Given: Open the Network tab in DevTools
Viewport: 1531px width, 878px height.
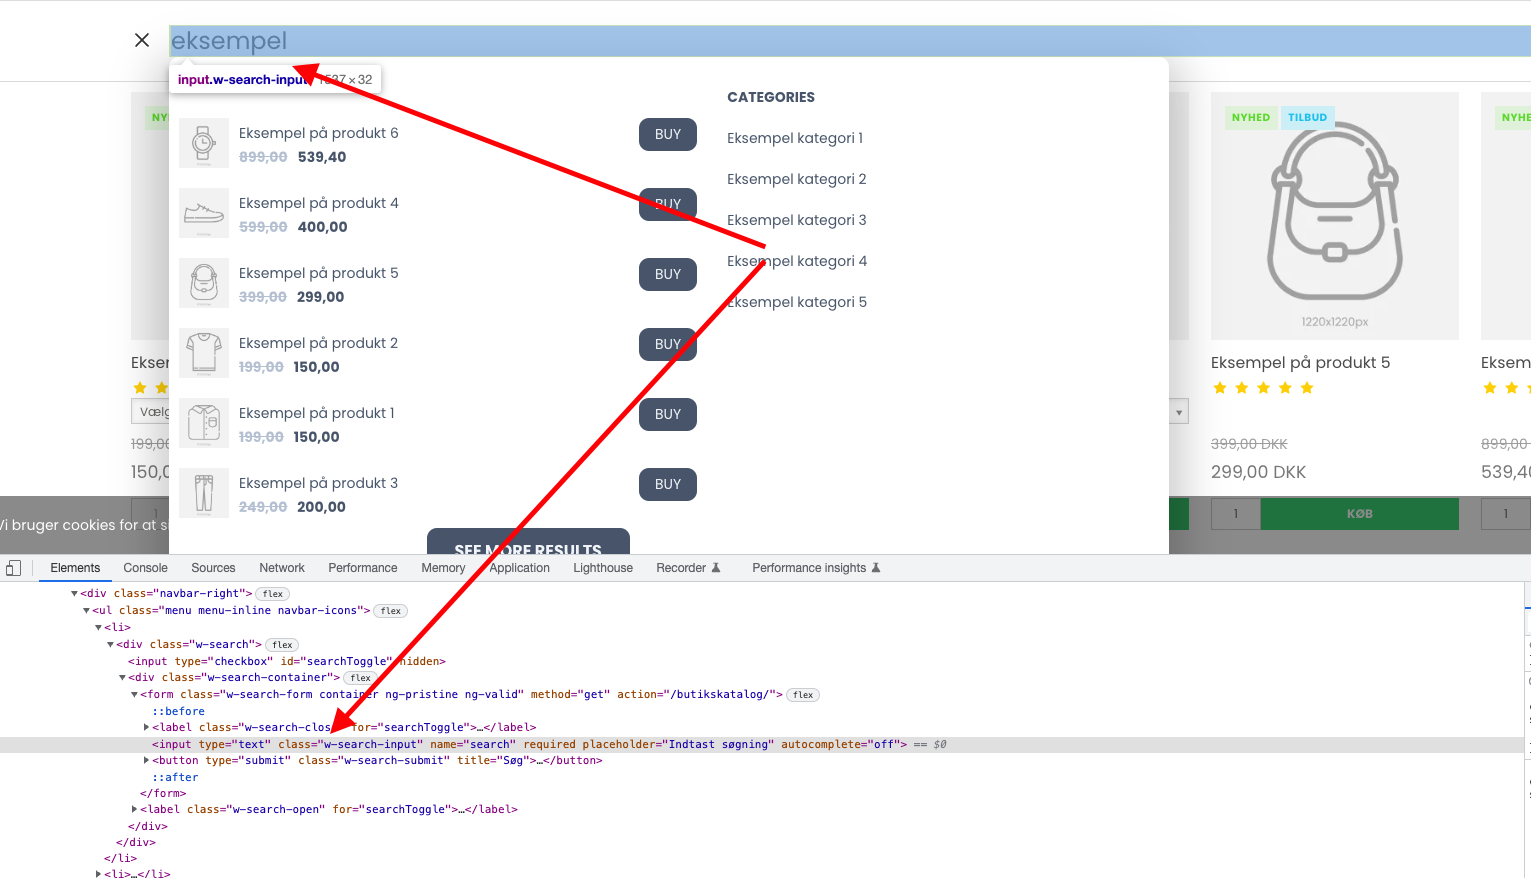Looking at the screenshot, I should pyautogui.click(x=281, y=567).
